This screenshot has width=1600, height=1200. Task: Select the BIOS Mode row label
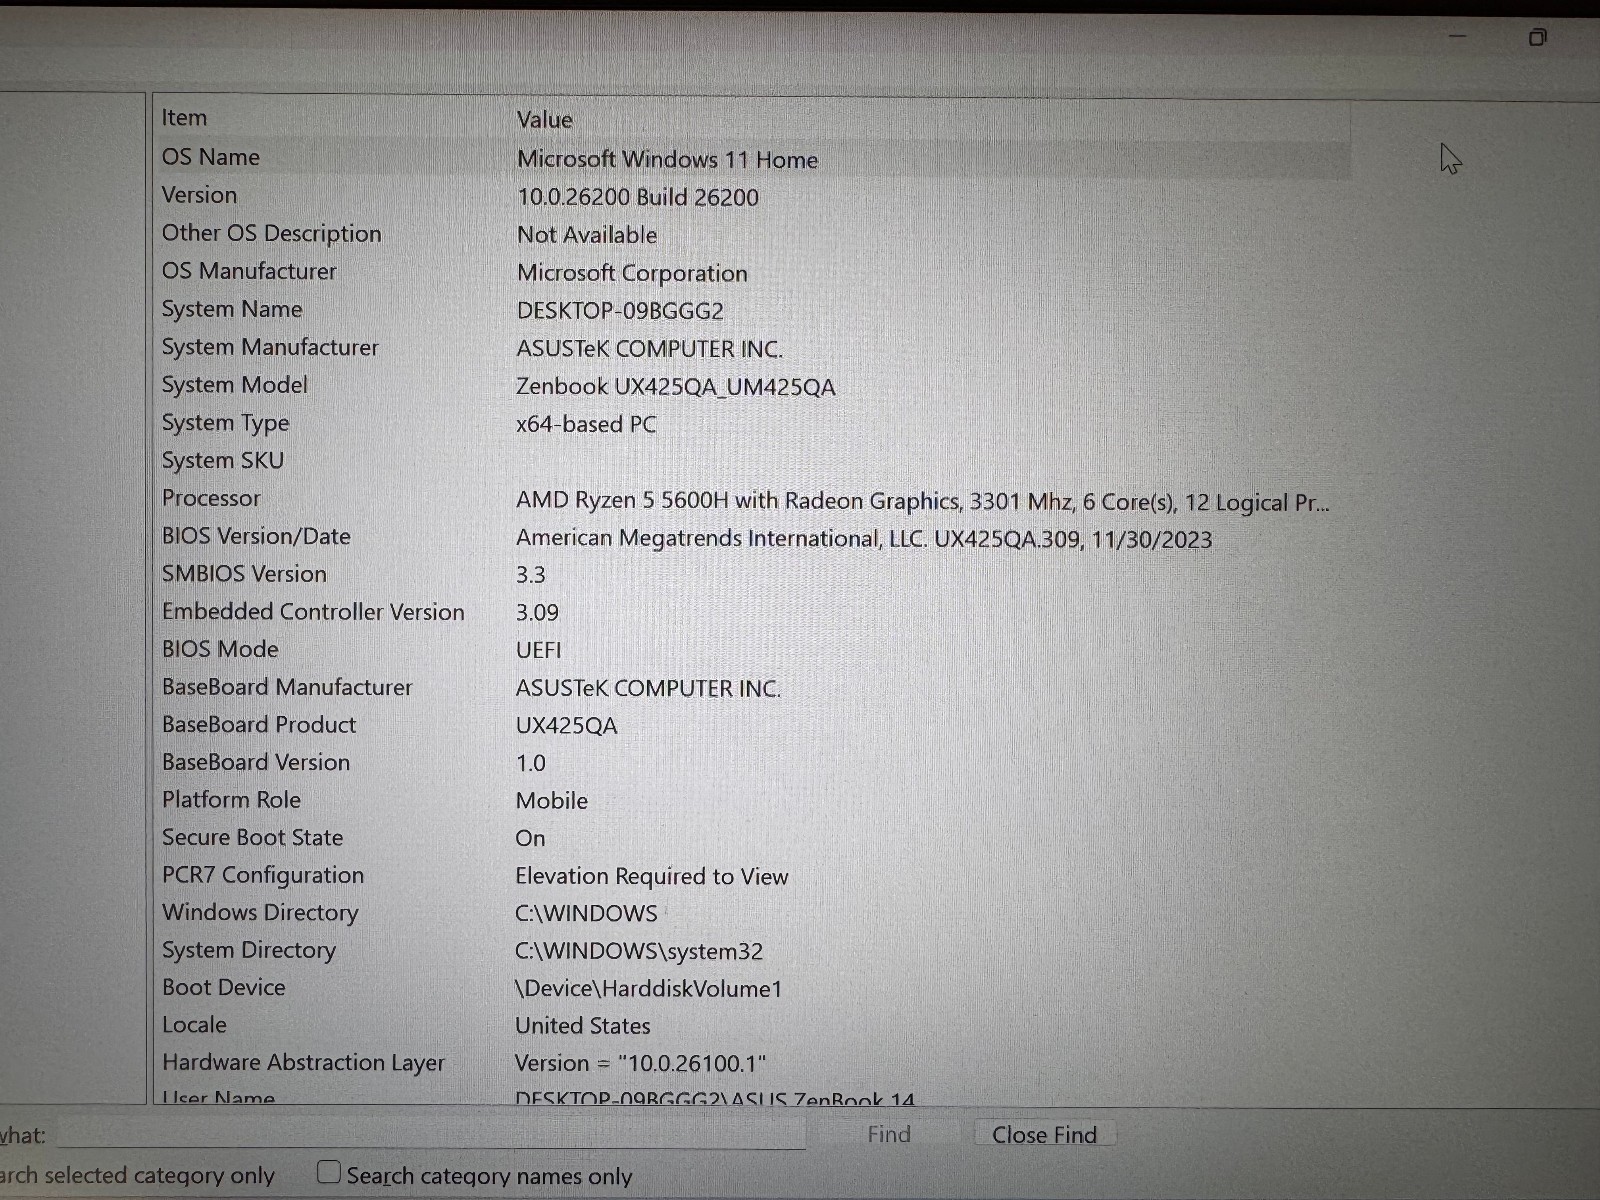220,649
